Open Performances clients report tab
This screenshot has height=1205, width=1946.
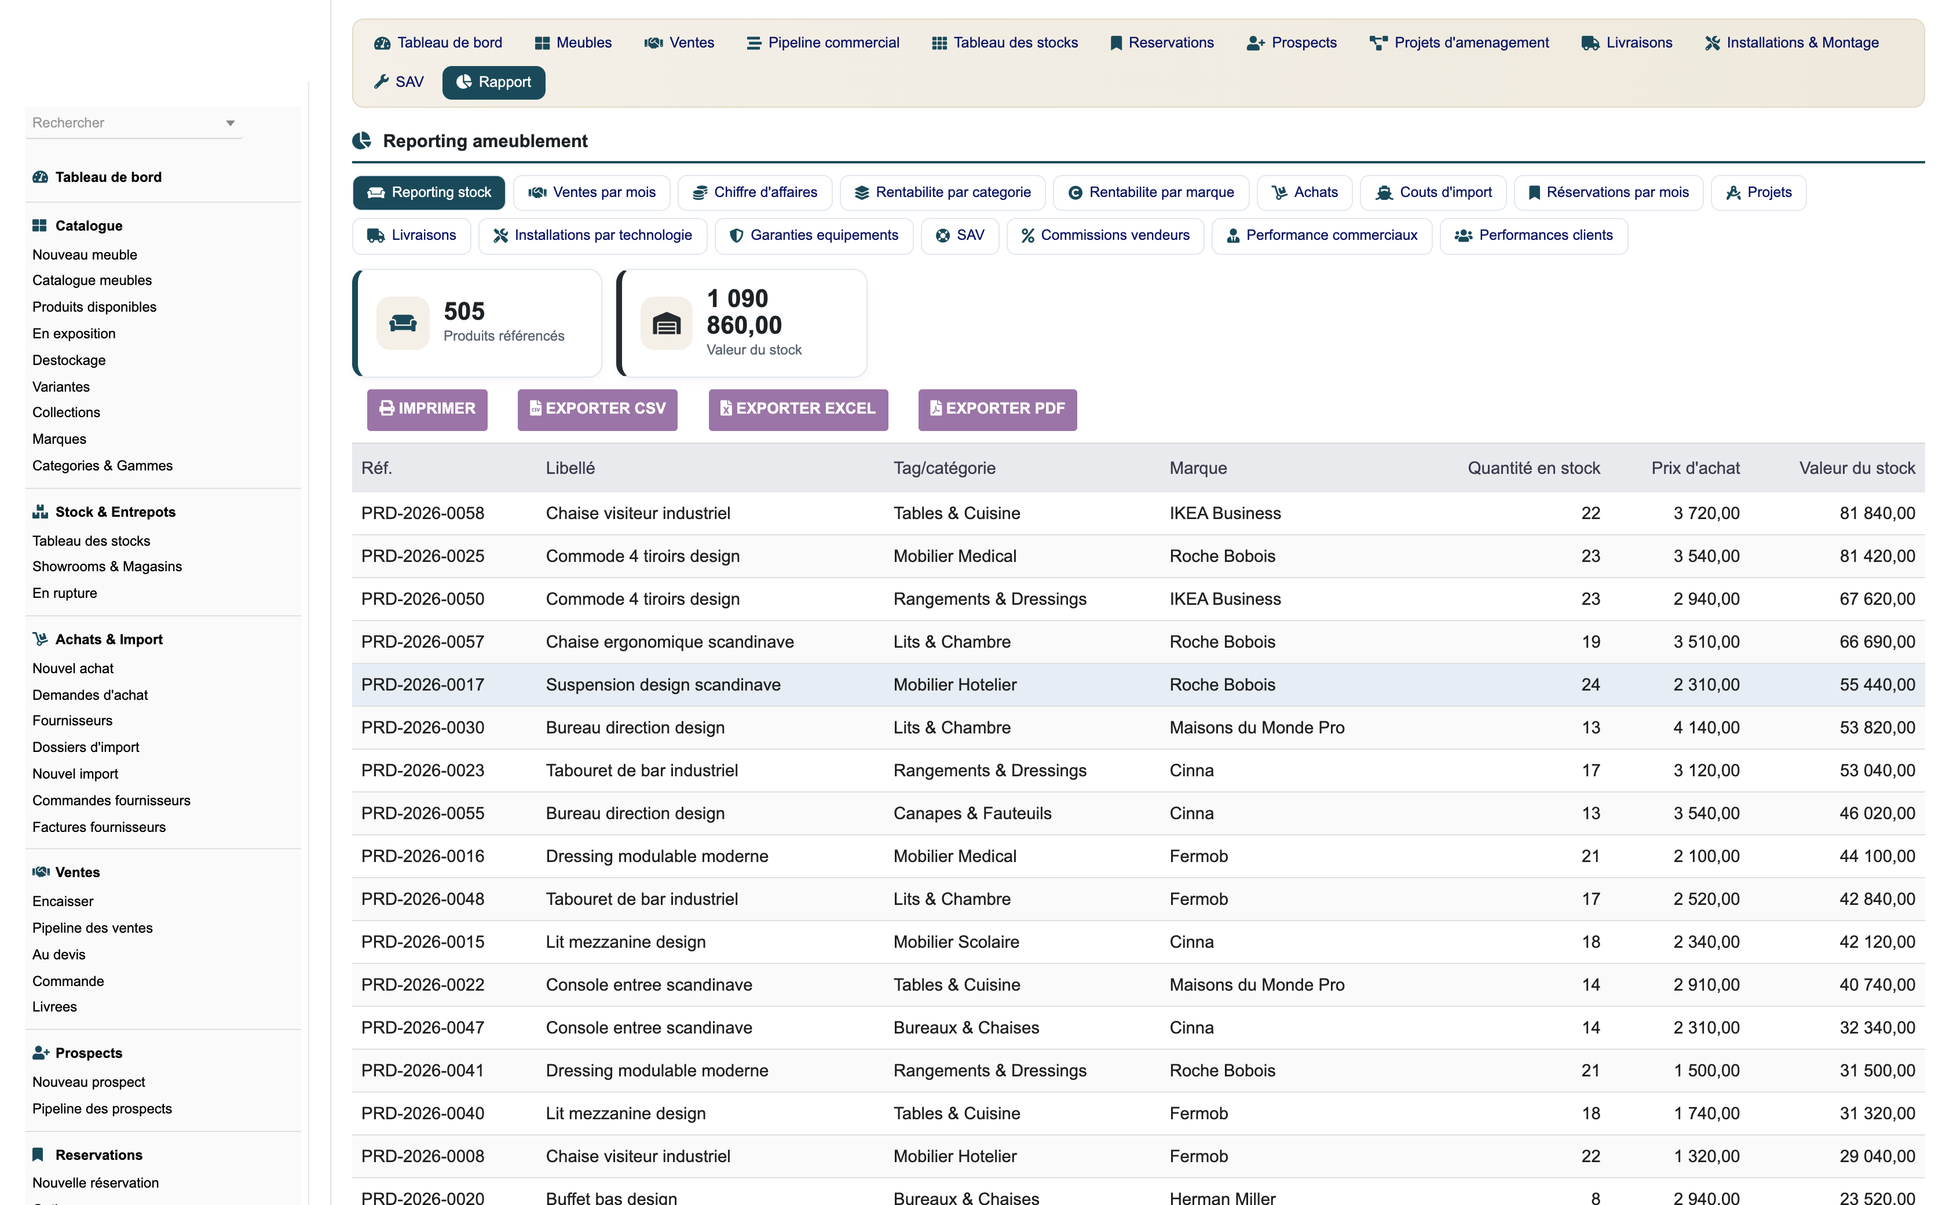[1534, 236]
